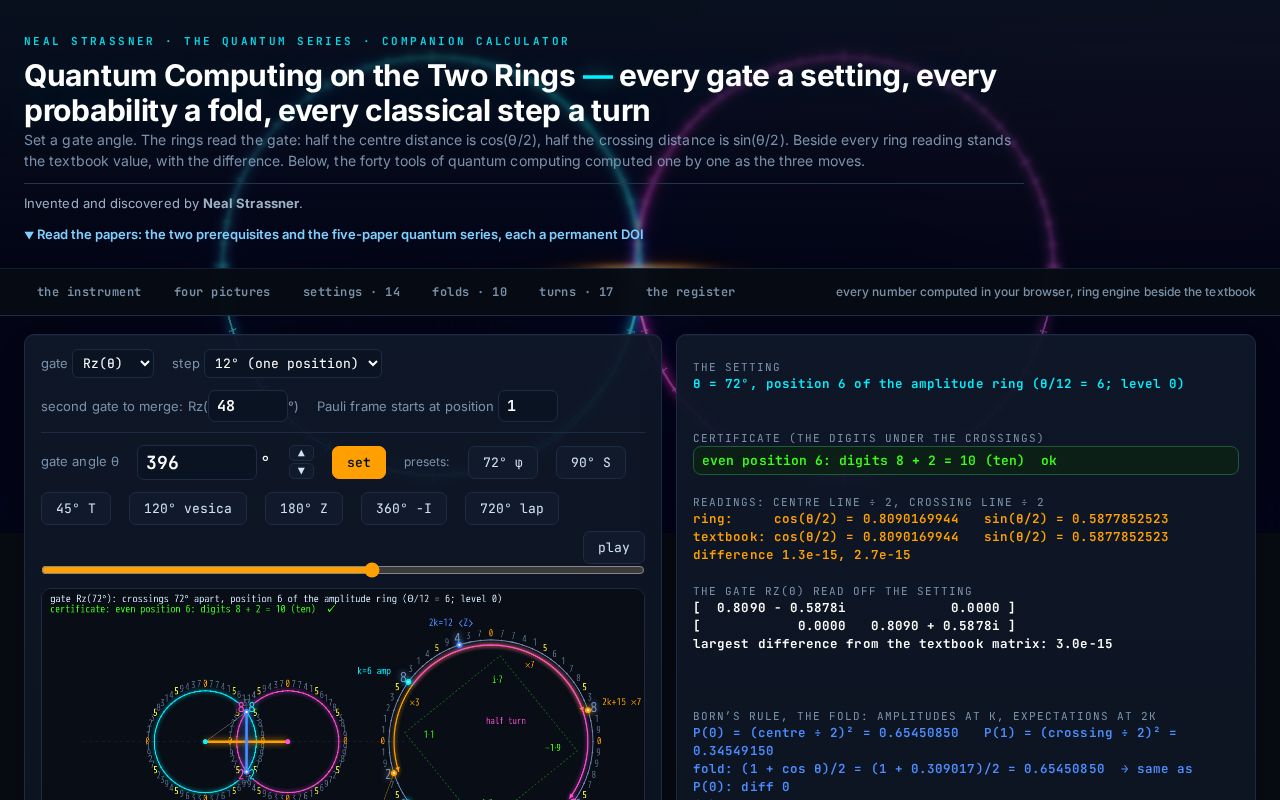Viewport: 1280px width, 800px height.
Task: Select the '360° -I' preset
Action: tap(404, 508)
